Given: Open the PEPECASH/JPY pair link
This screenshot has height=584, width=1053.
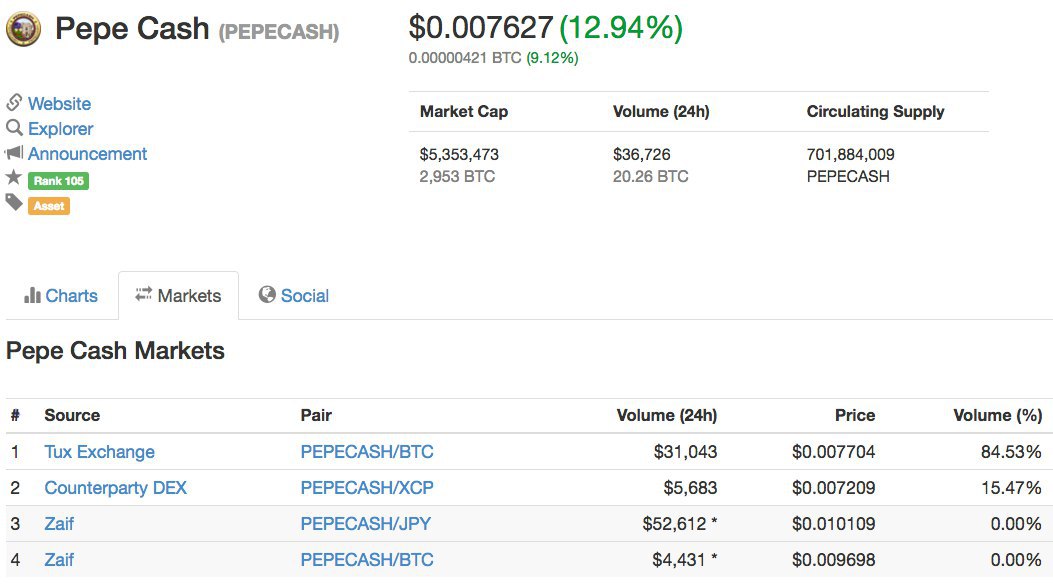Looking at the screenshot, I should tap(366, 524).
